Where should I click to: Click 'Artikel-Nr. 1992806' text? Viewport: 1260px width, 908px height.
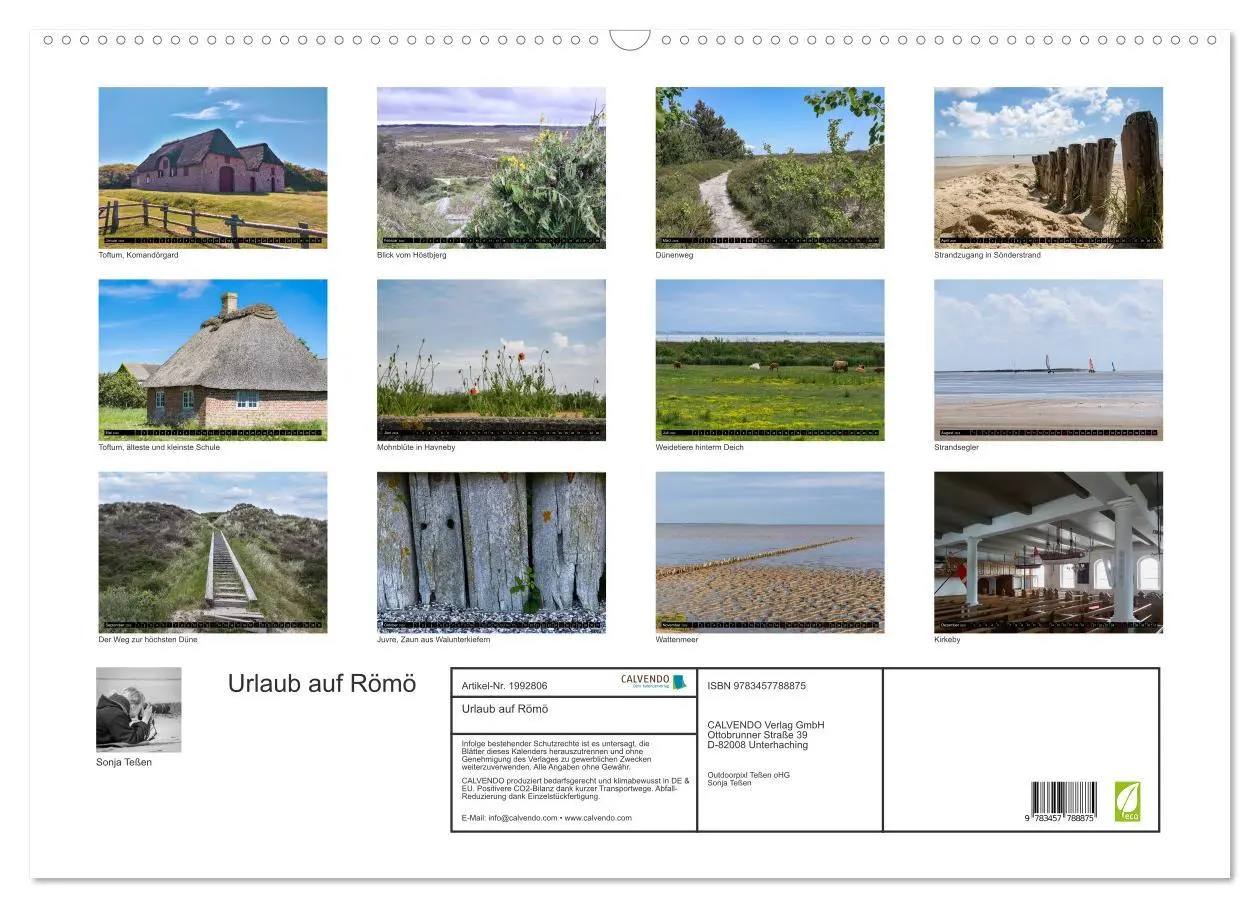click(x=505, y=686)
